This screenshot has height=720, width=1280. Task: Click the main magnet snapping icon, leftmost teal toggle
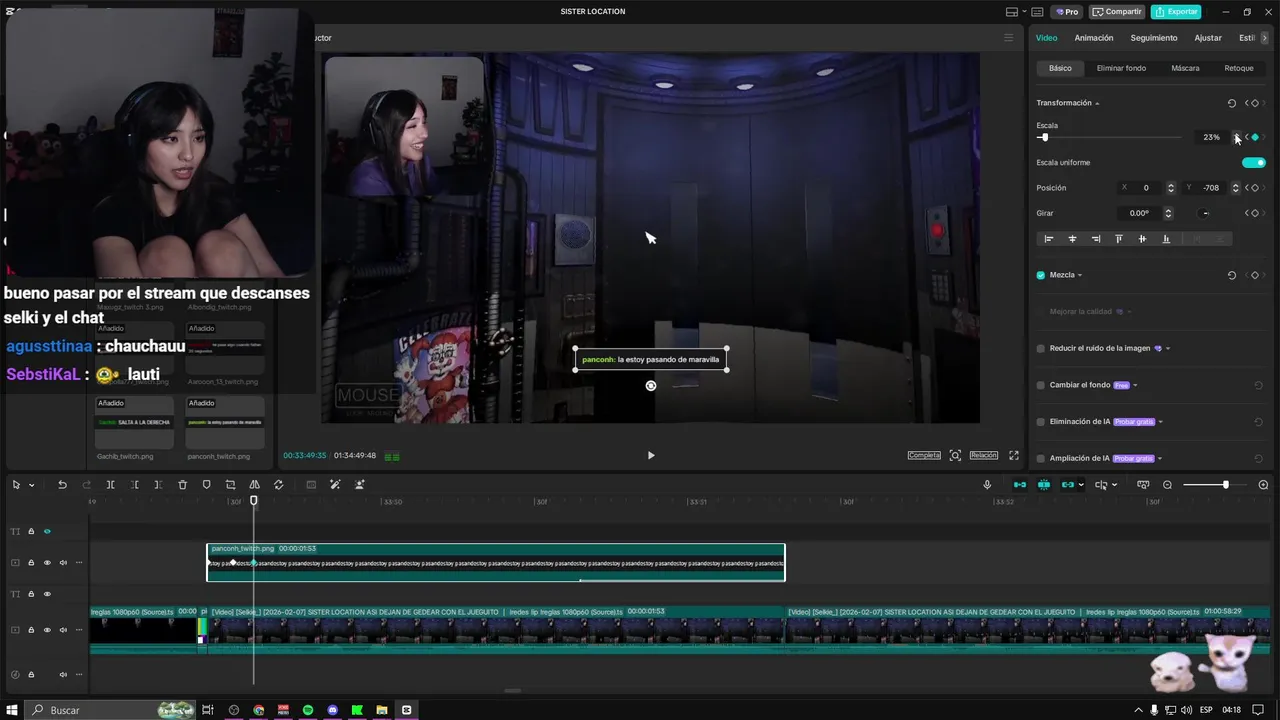[1020, 485]
